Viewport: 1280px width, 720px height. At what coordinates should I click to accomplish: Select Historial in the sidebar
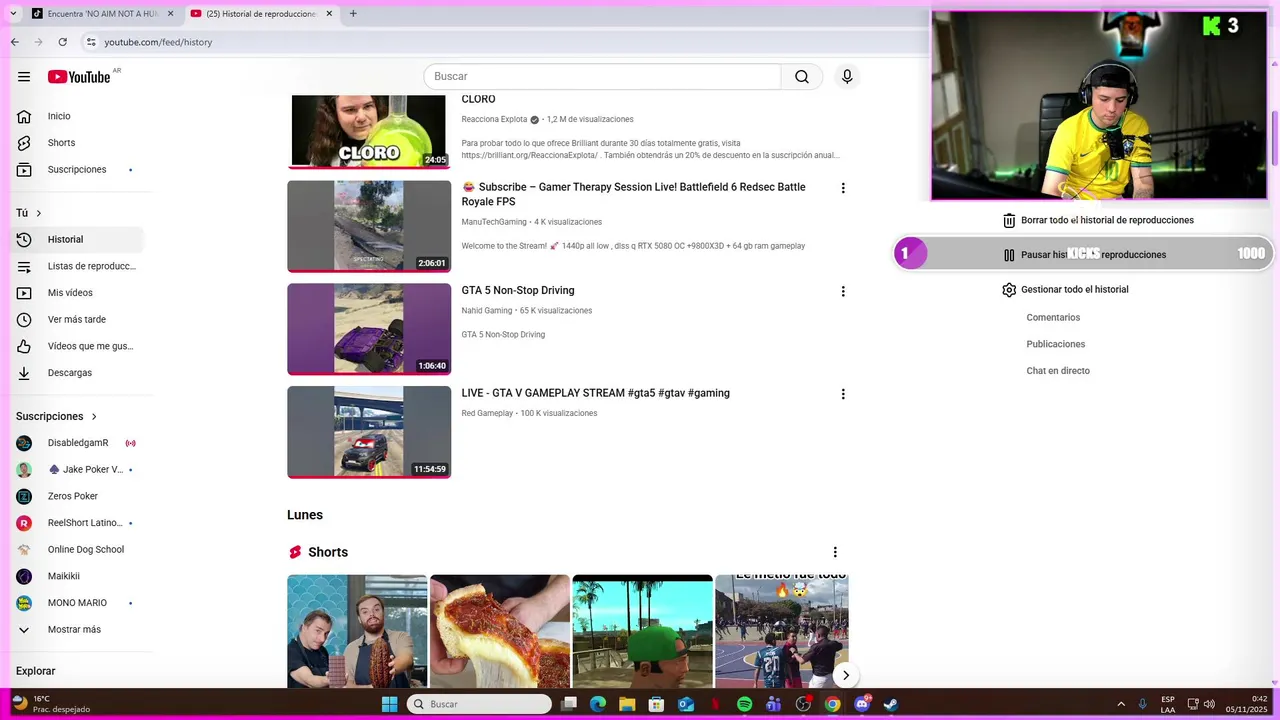[78, 240]
